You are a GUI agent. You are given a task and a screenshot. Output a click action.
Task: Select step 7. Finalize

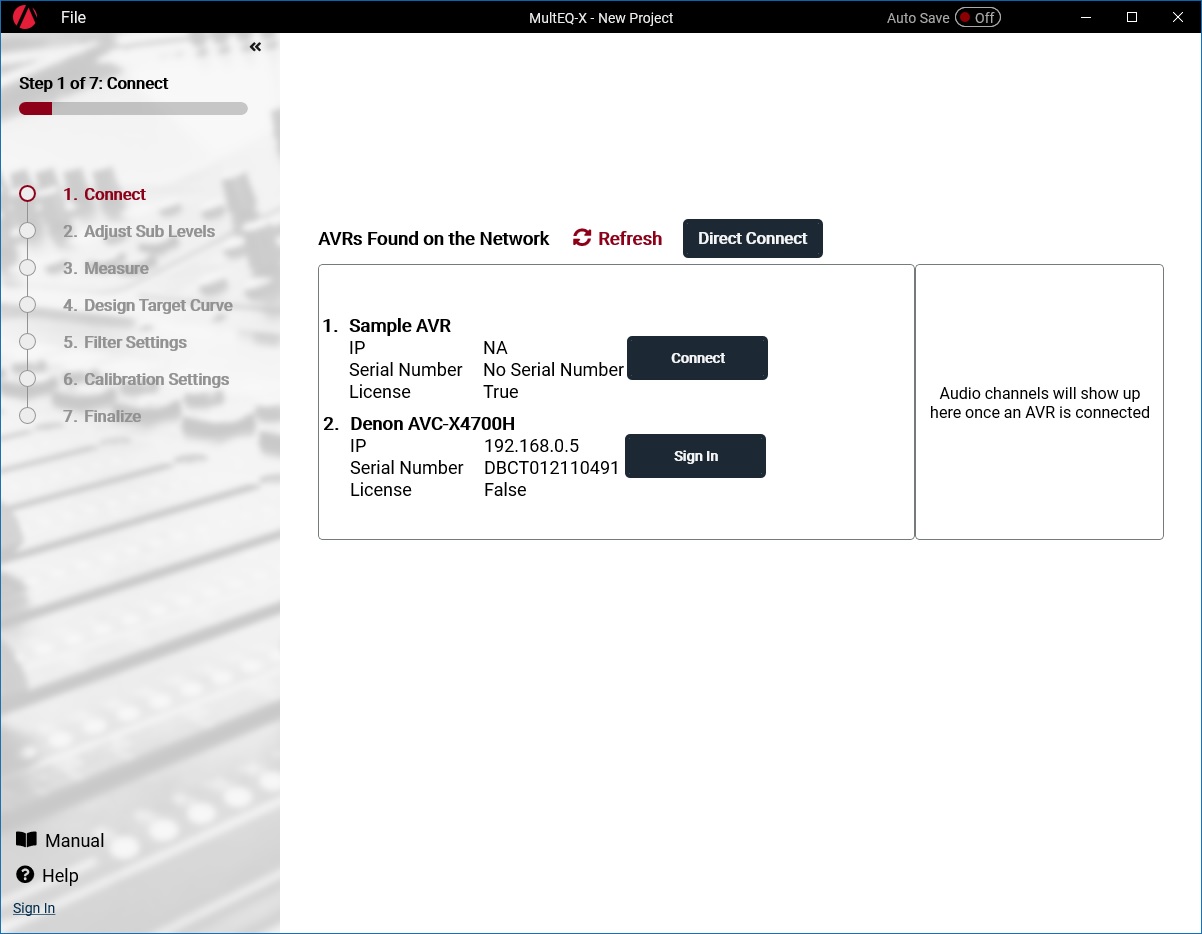coord(102,416)
